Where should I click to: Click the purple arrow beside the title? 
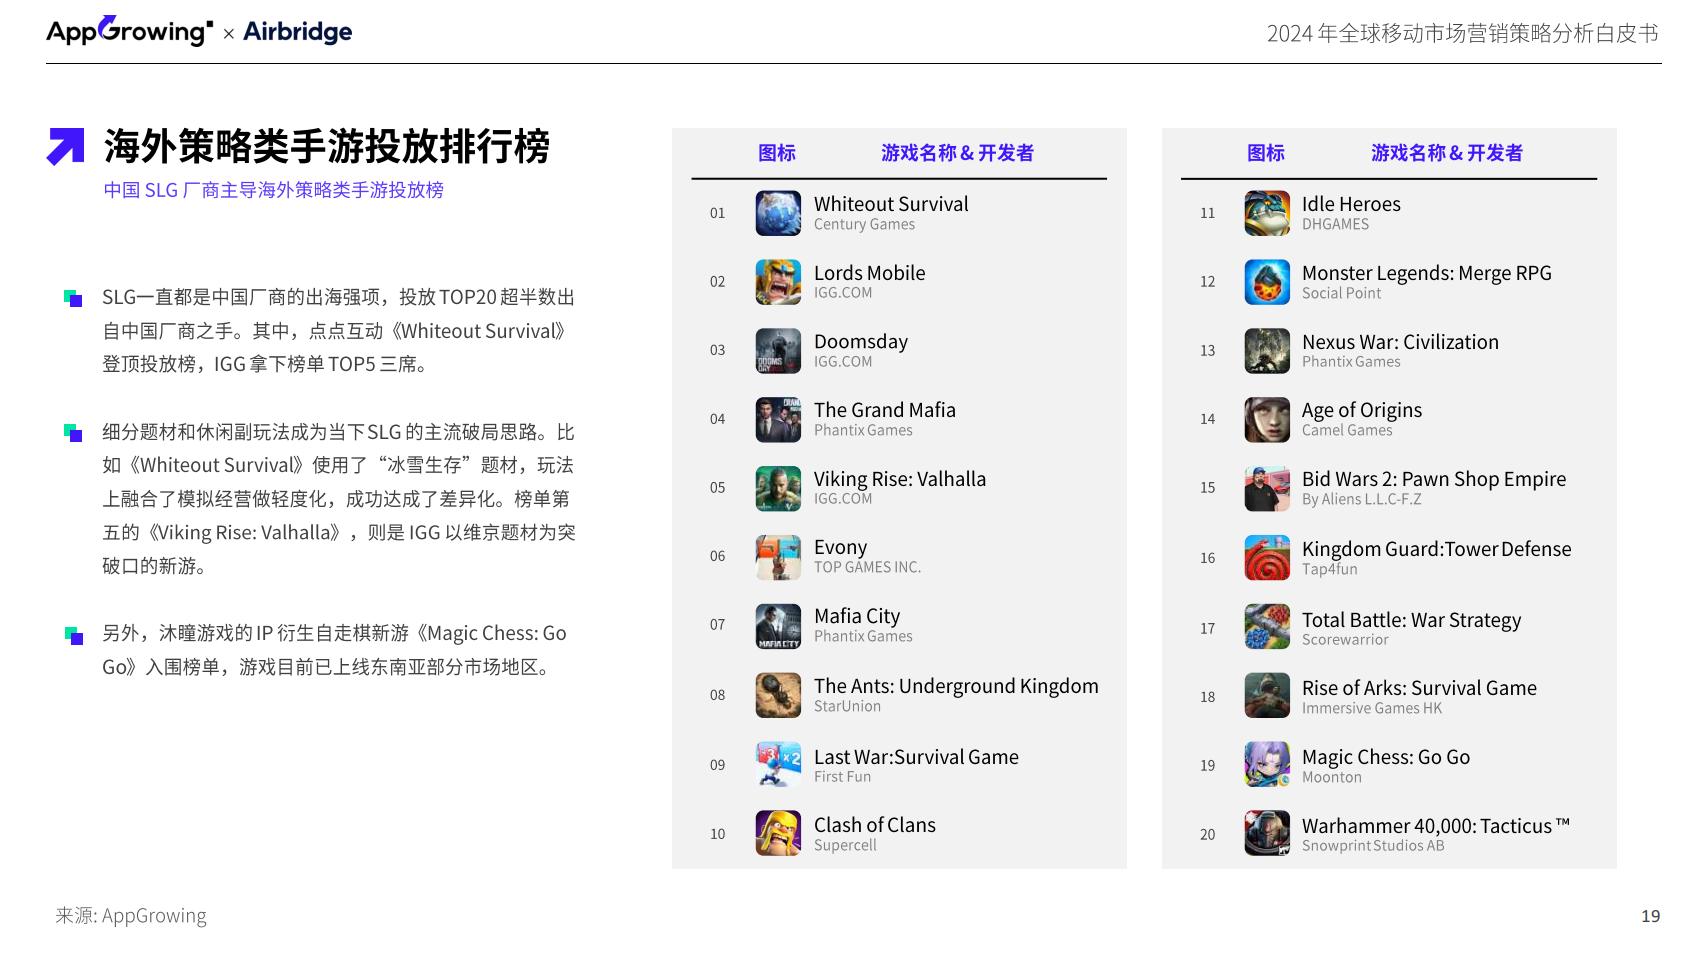click(66, 146)
